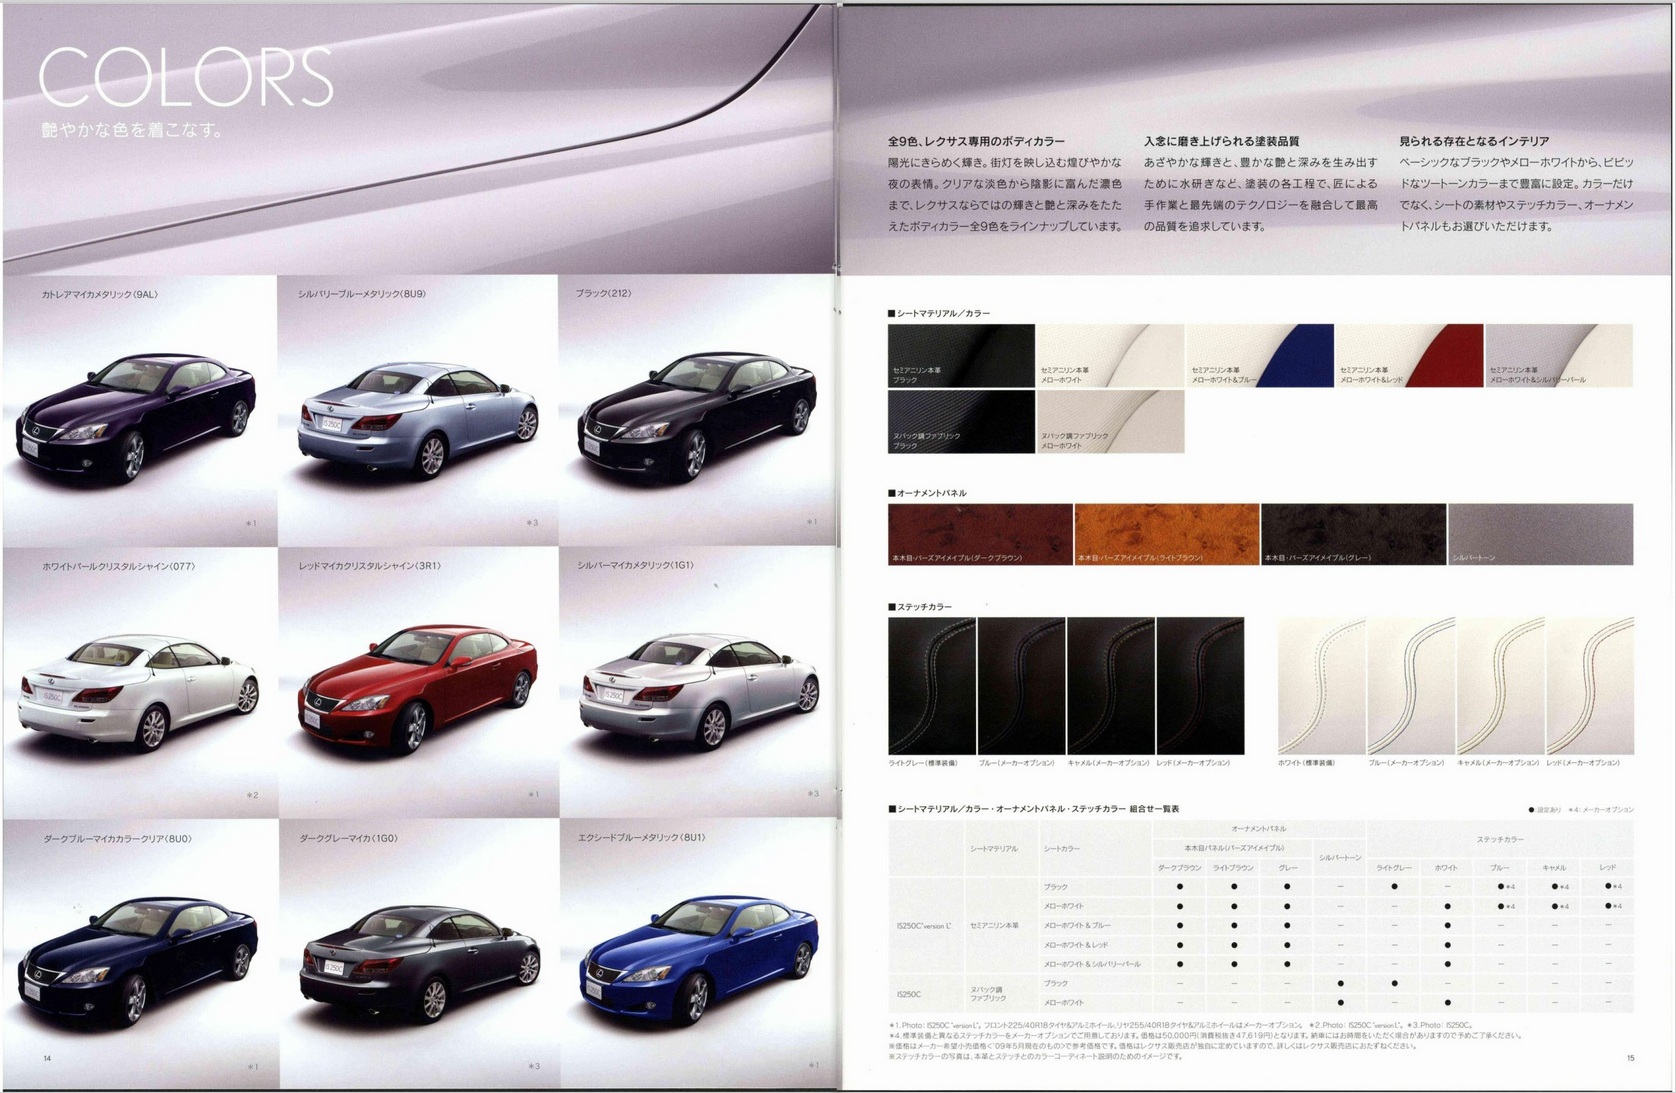The height and width of the screenshot is (1093, 1676).
Task: Click the シートマテリアル／カラー section heading
Action: pos(940,313)
